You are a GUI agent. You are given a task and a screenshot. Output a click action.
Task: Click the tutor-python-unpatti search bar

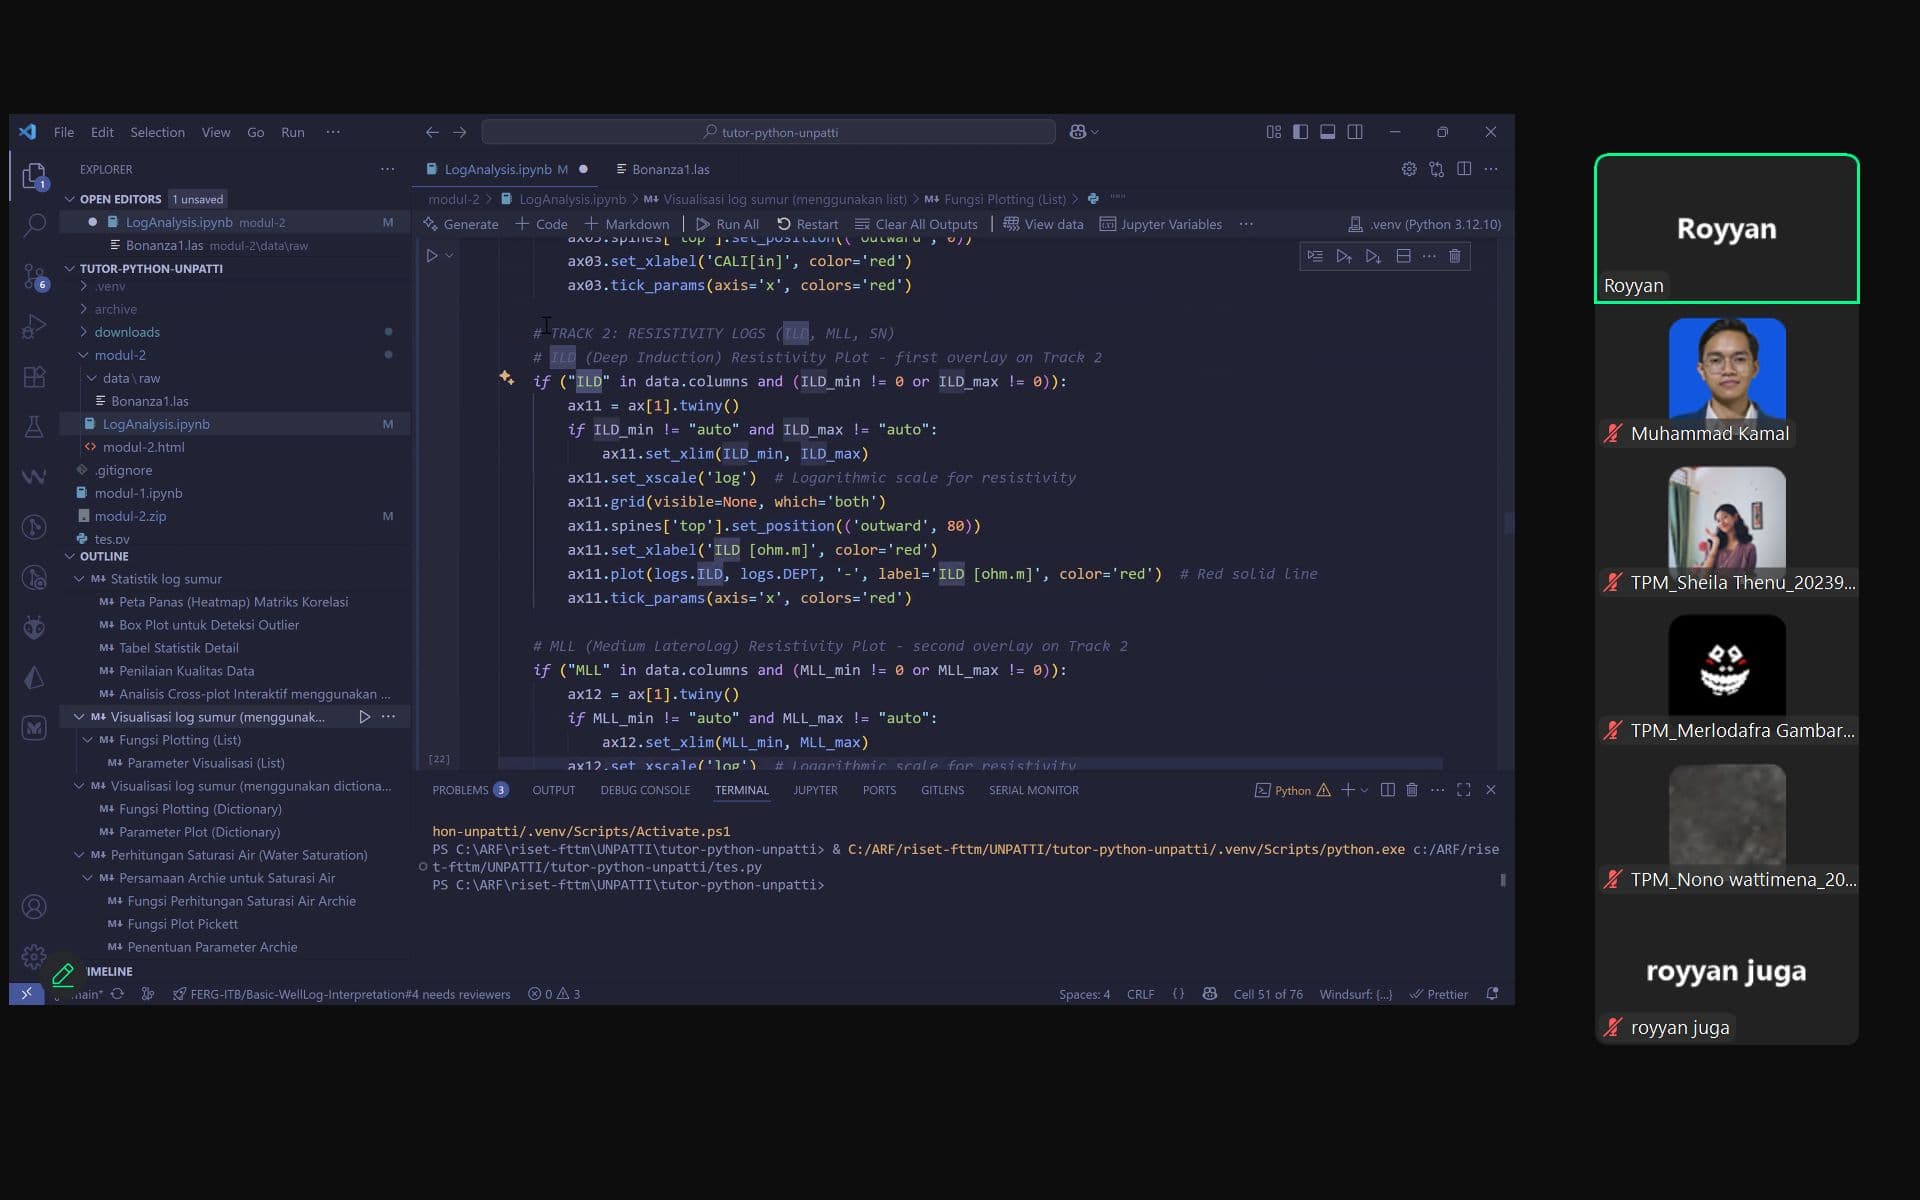[x=768, y=132]
